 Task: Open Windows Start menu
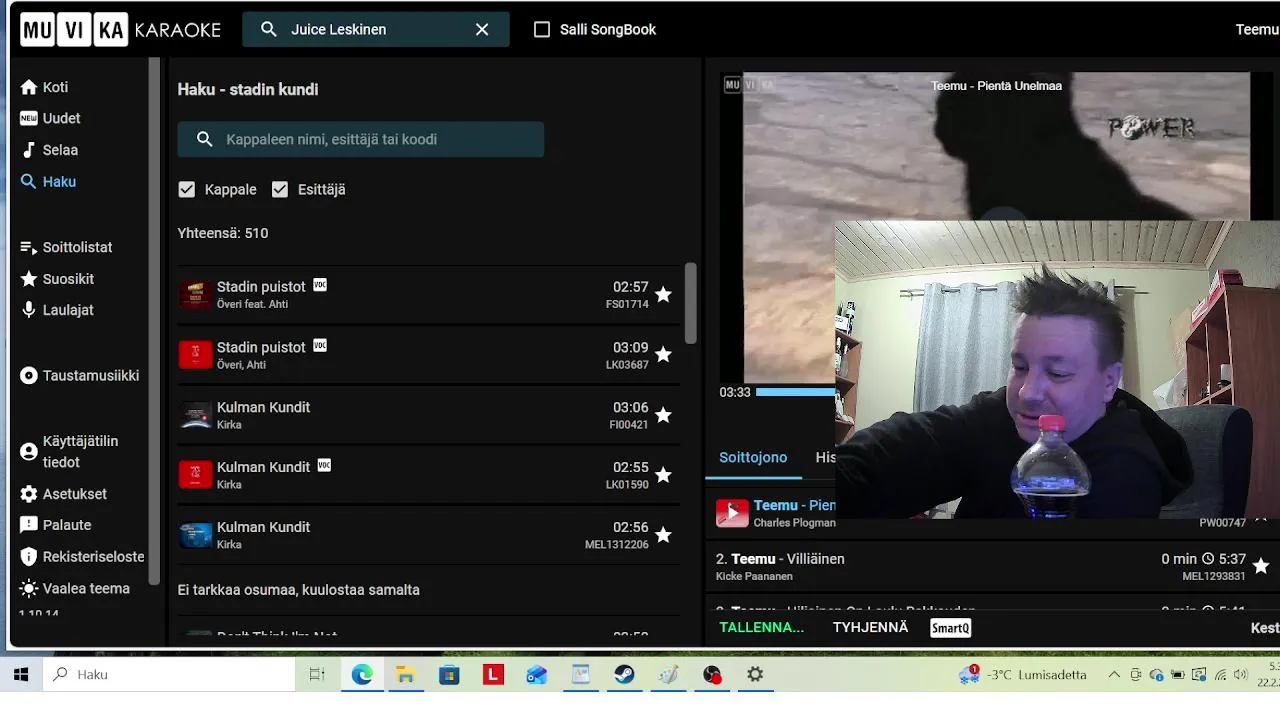21,675
